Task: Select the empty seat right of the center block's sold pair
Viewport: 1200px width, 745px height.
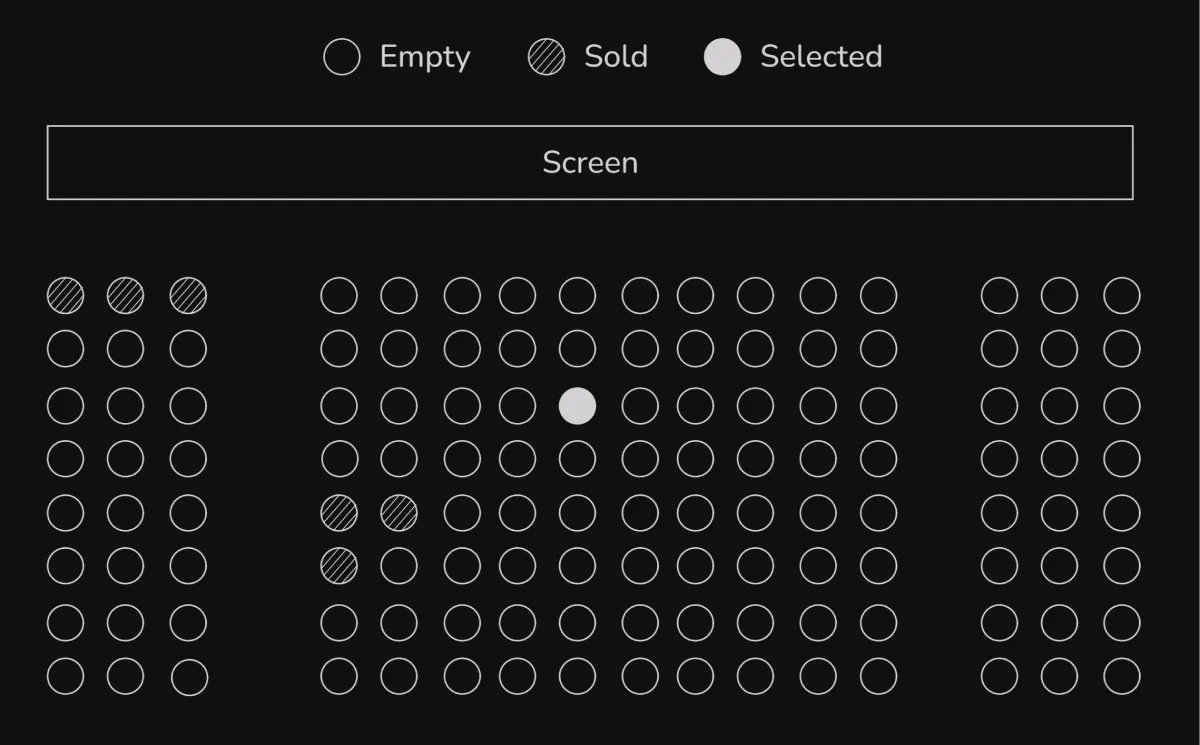Action: click(462, 513)
